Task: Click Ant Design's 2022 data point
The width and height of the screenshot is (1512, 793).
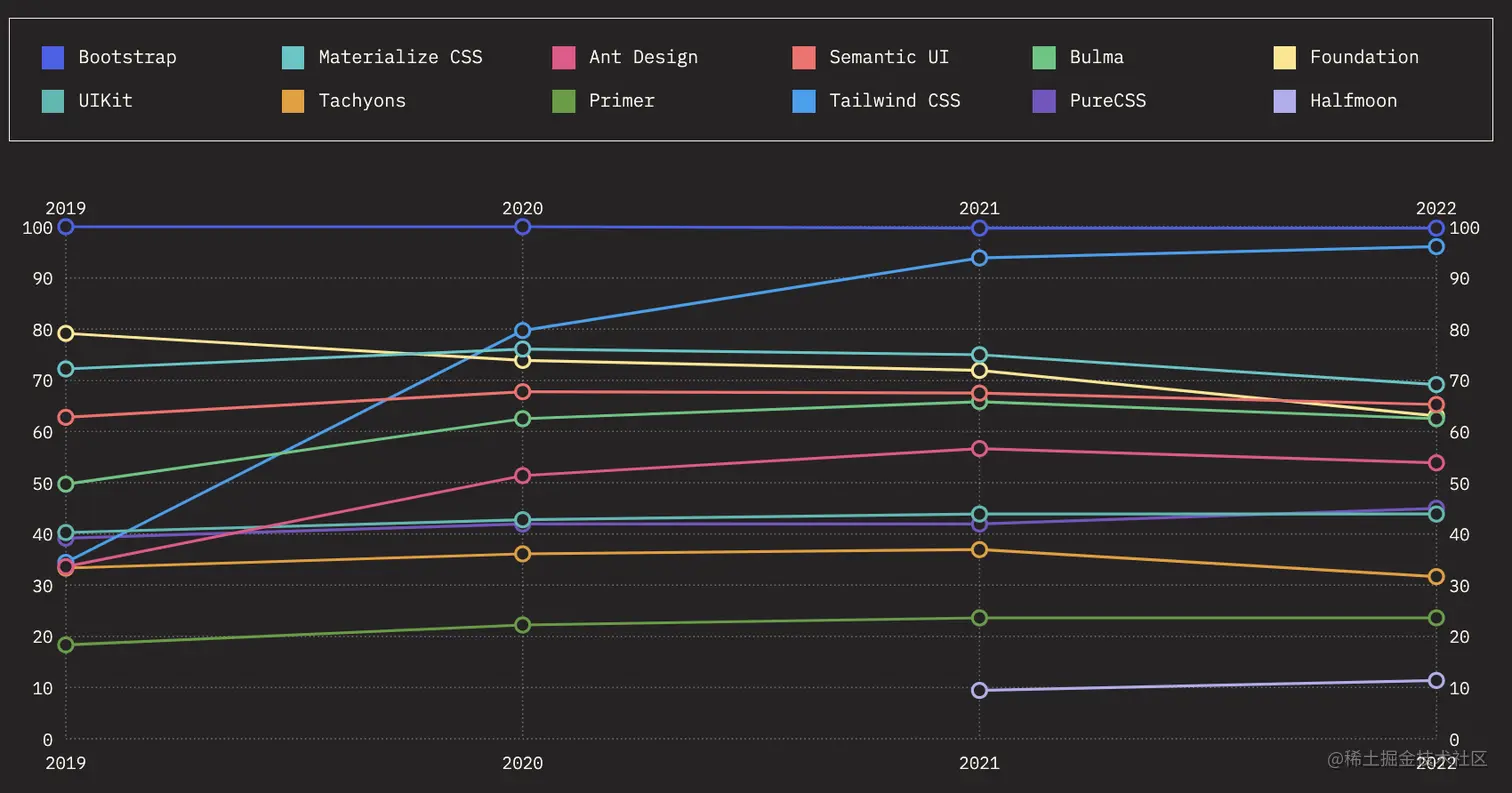Action: pos(1436,463)
